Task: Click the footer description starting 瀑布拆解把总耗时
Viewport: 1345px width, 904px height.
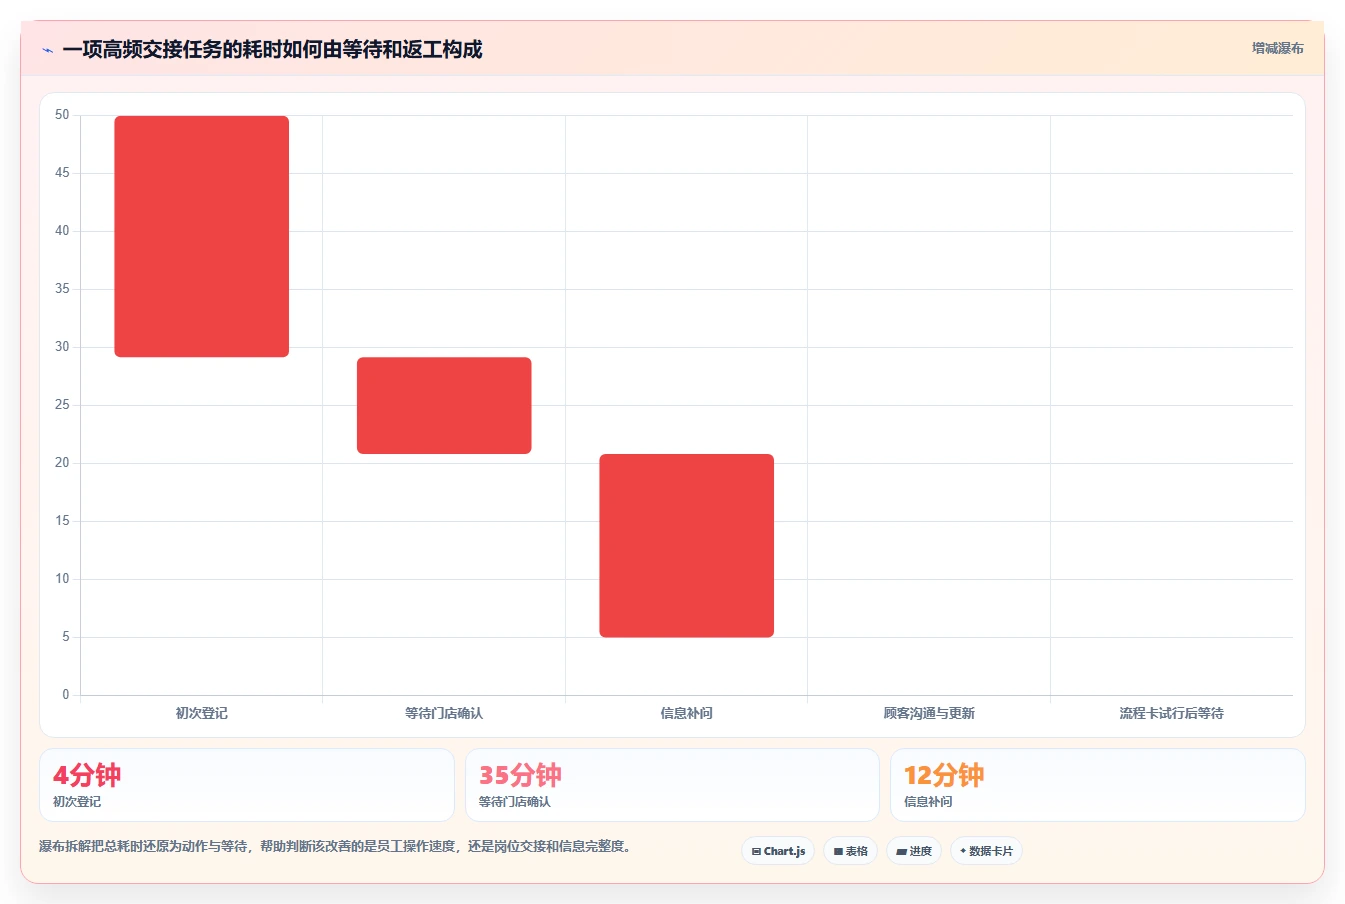Action: (x=336, y=846)
